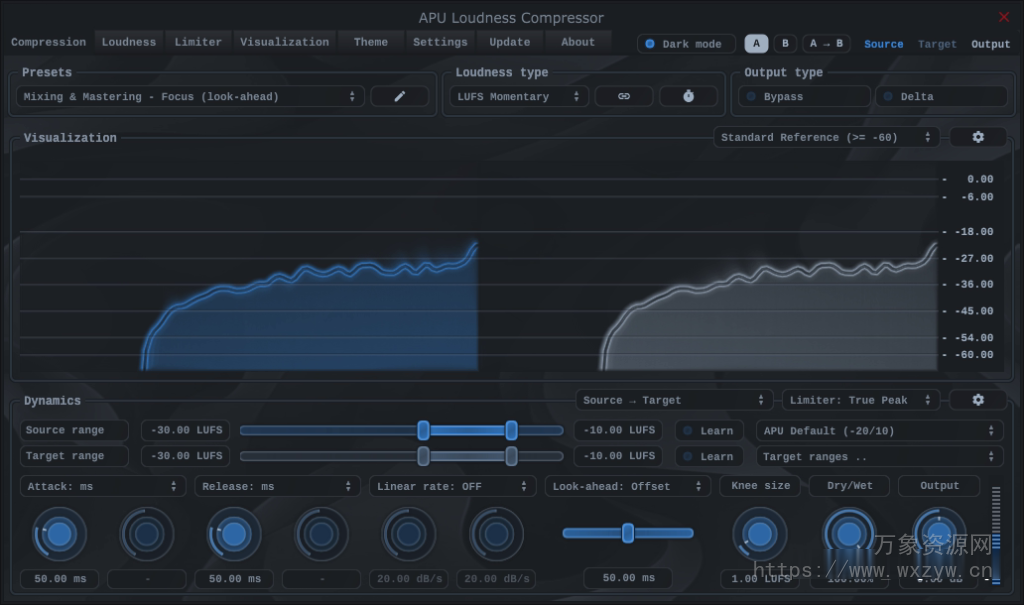
Task: Click the Attack knob showing 50.00 ms
Action: (59, 533)
